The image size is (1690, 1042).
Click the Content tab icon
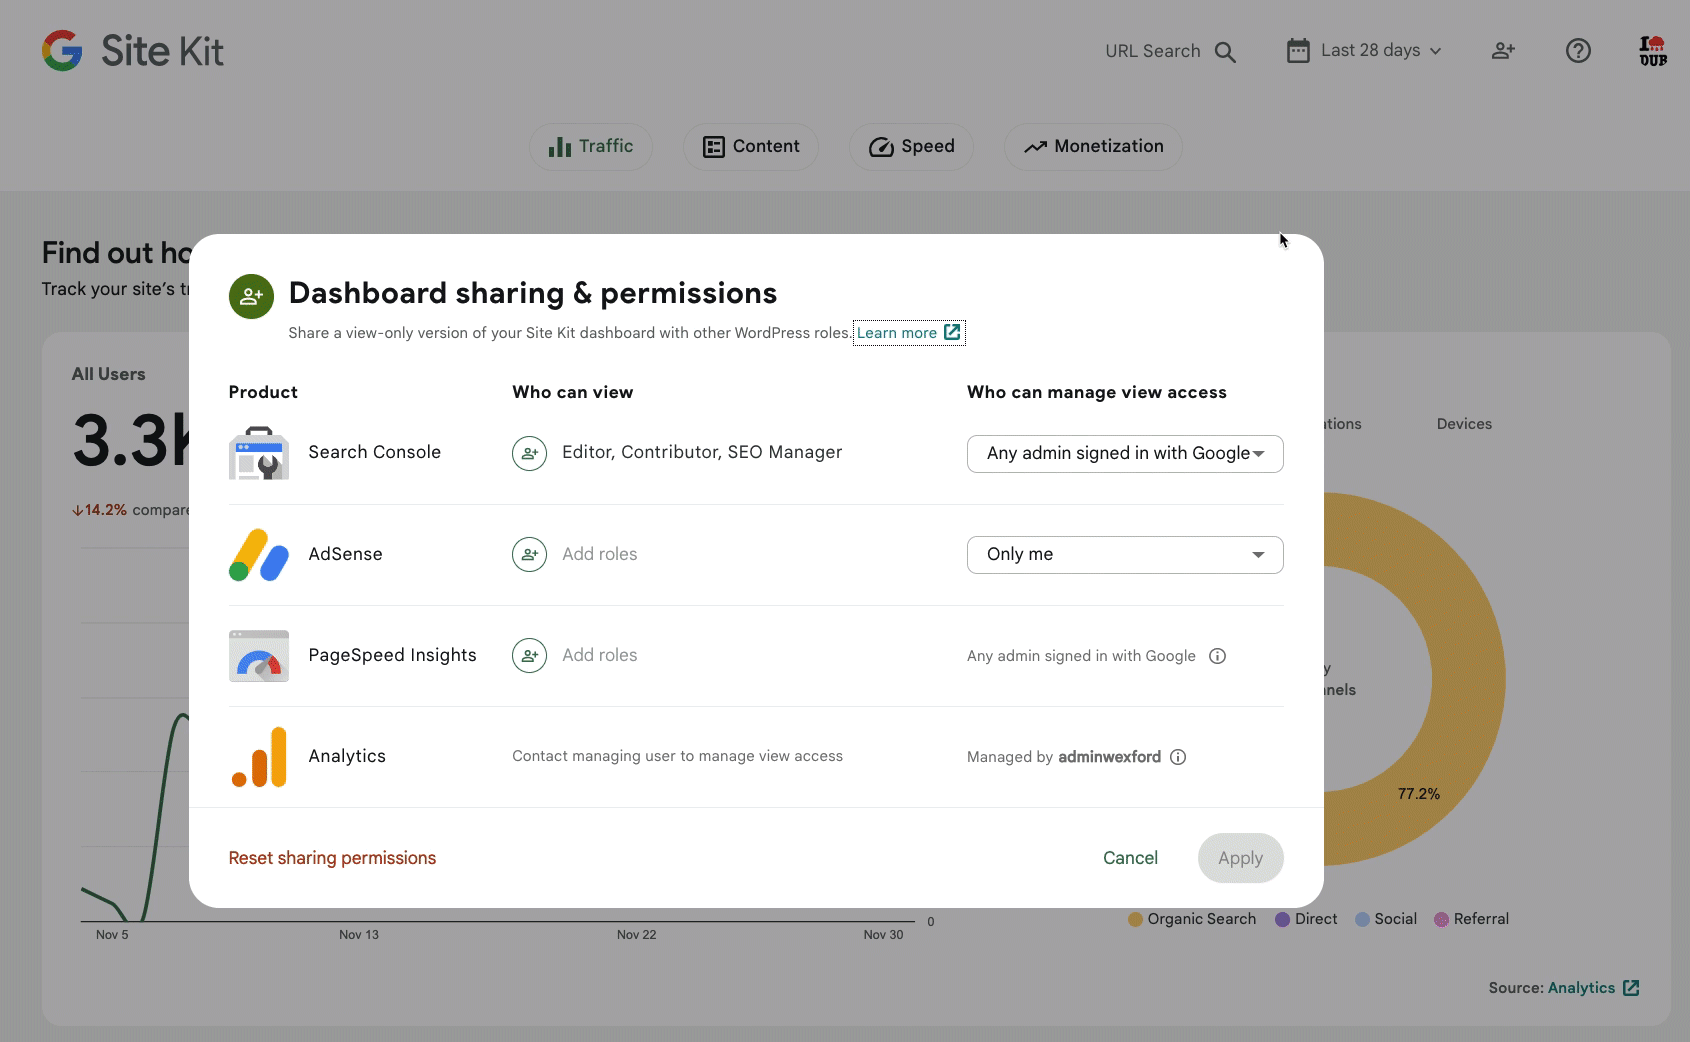(713, 147)
